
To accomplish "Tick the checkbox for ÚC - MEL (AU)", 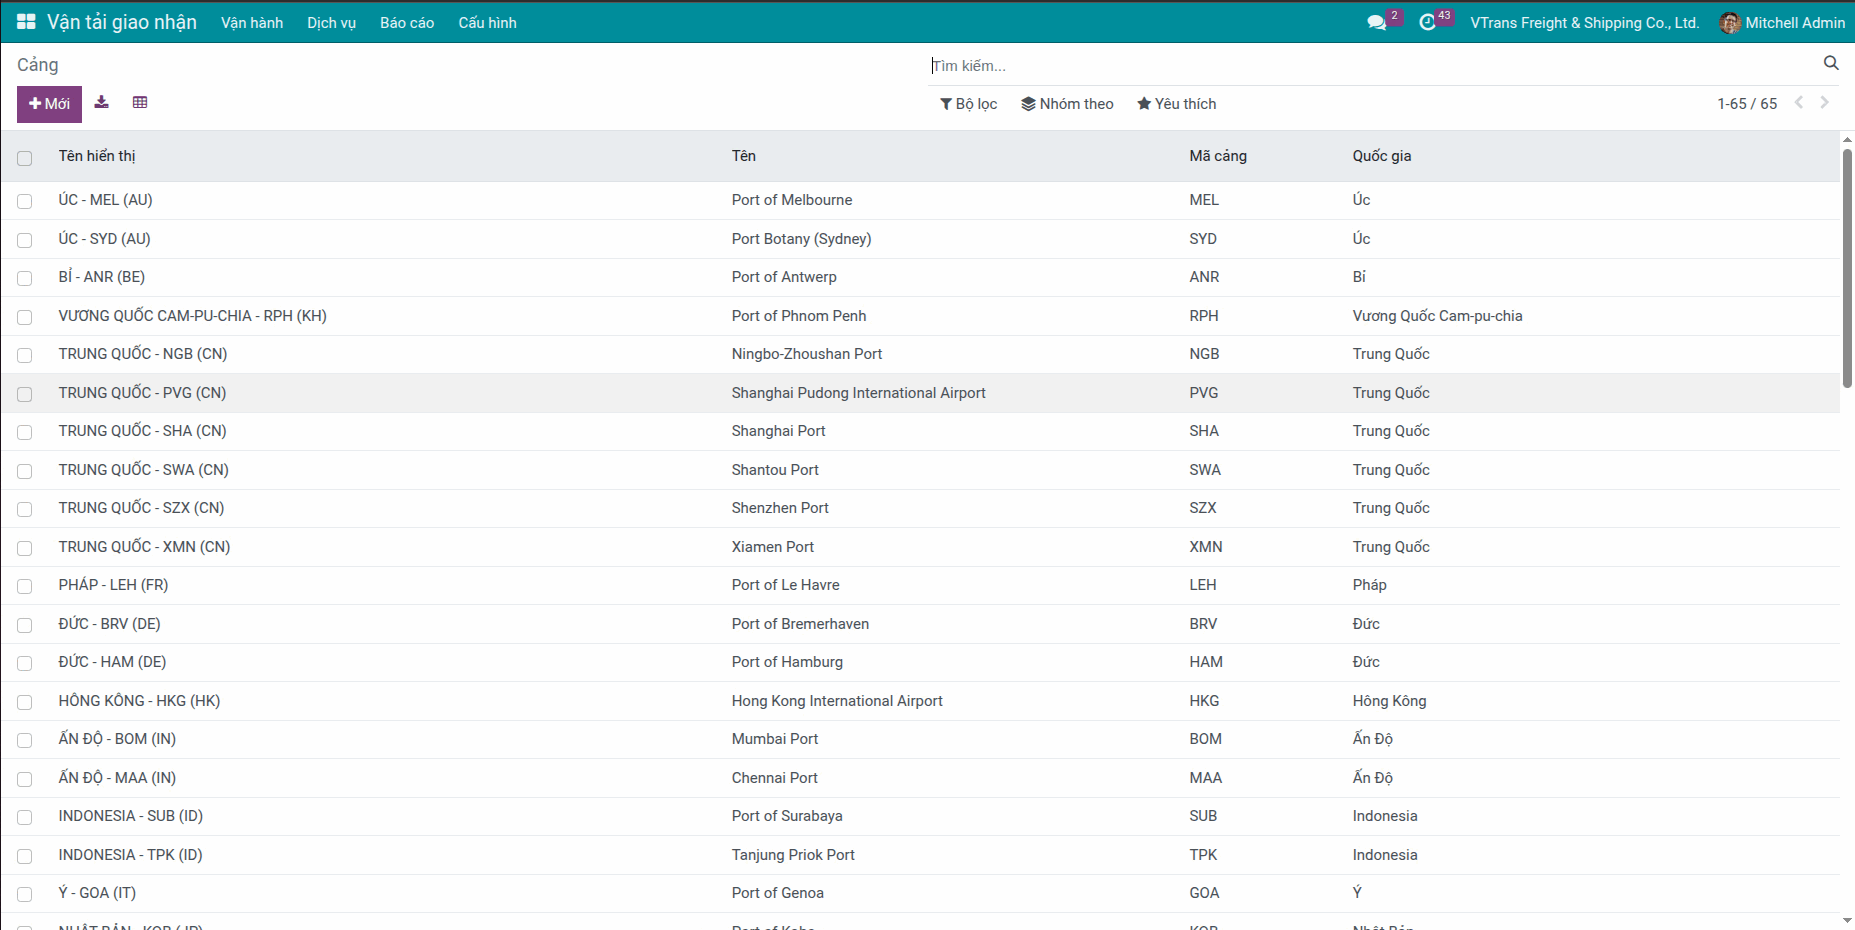I will pos(25,201).
